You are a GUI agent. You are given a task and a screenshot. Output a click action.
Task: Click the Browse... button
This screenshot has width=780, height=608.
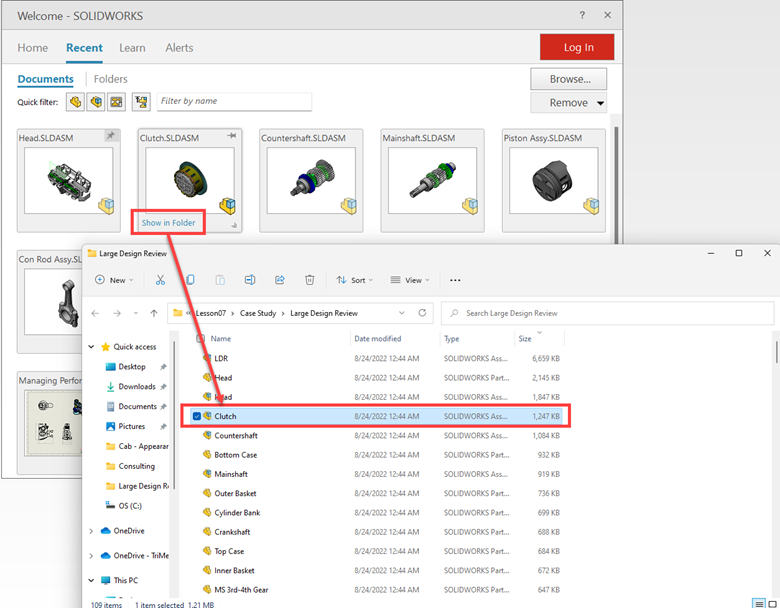point(569,79)
